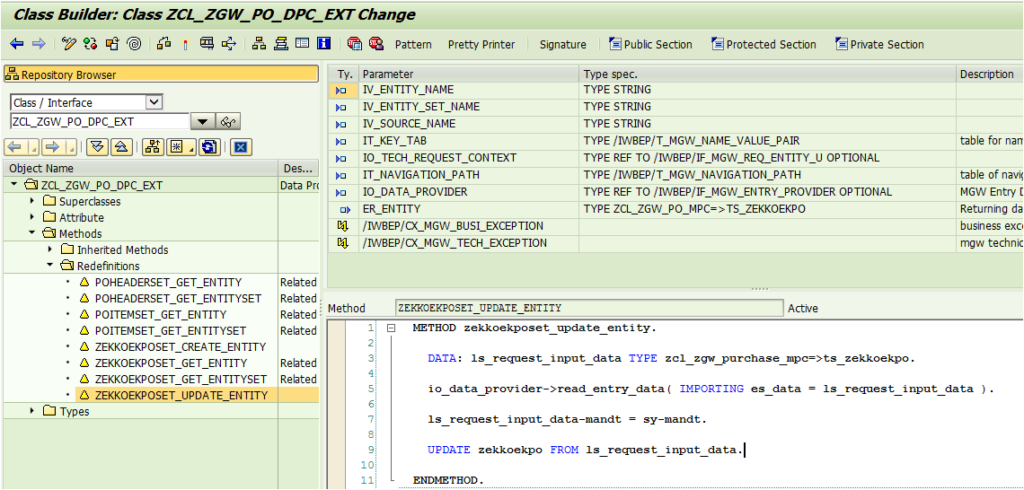Viewport: 1024px width, 490px height.
Task: Select ZEKKOEKPOSET_CREATE_ENTITY method
Action: 181,347
